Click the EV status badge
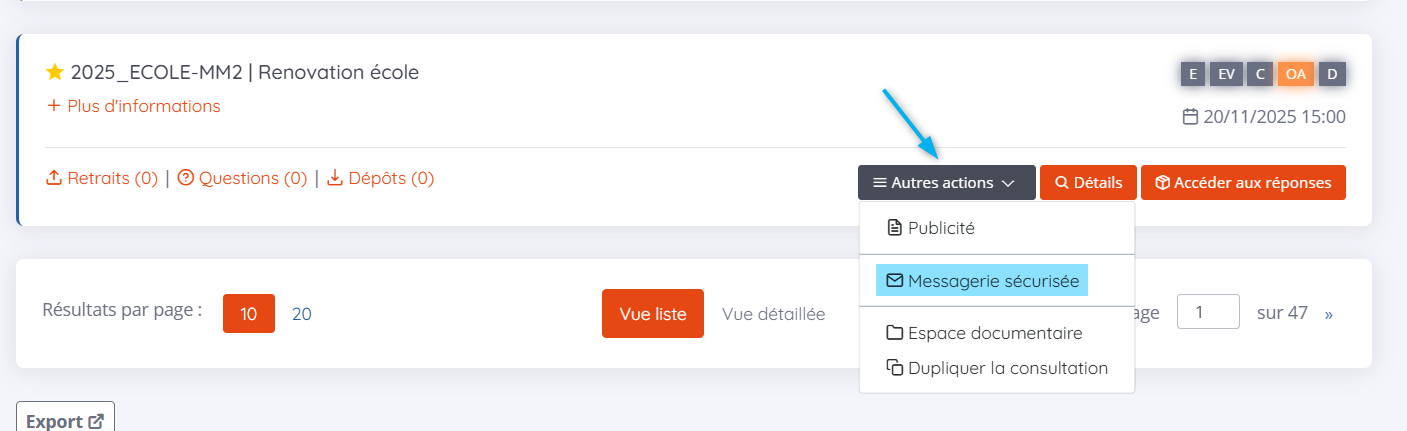Viewport: 1407px width, 431px height. [1225, 73]
